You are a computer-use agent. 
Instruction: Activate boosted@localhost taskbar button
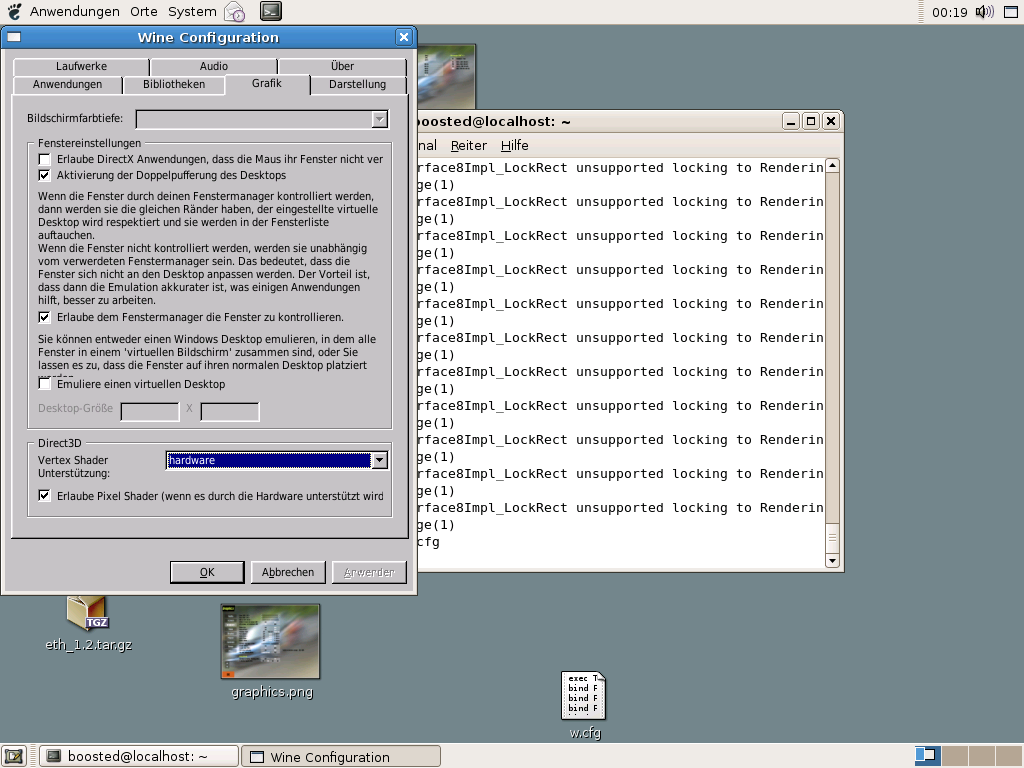[x=139, y=756]
